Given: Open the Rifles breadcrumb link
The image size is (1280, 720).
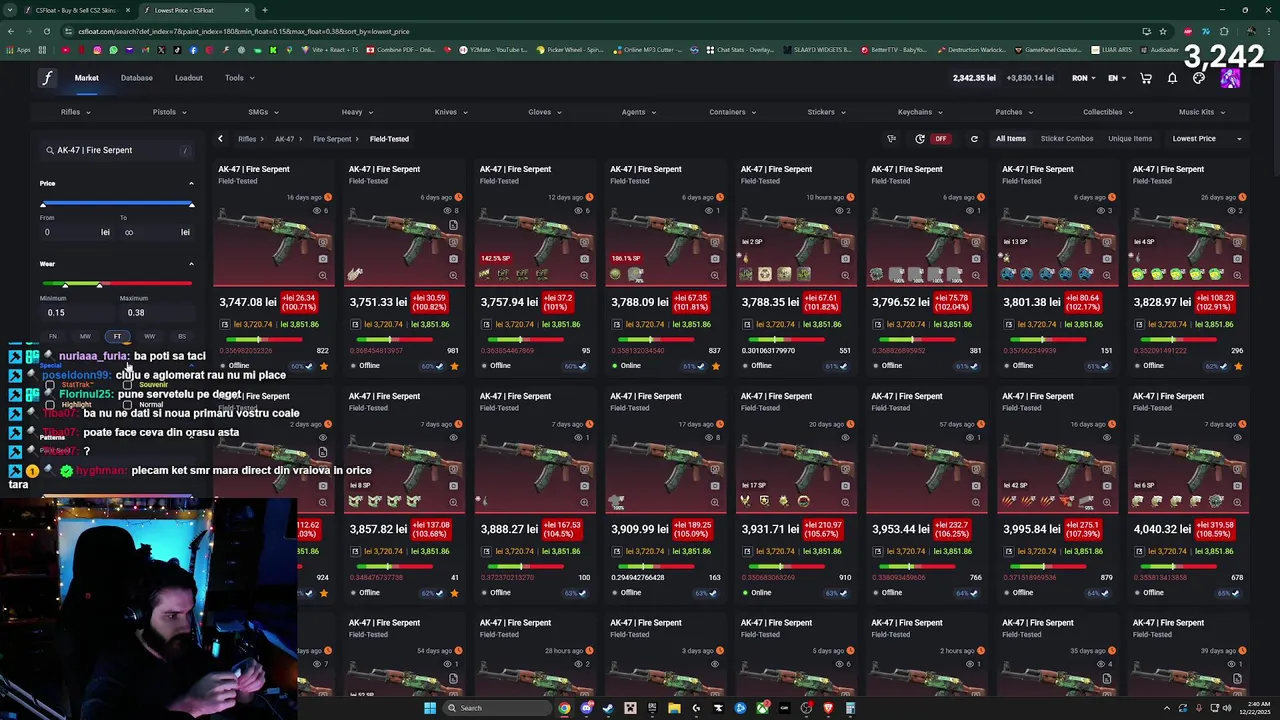Looking at the screenshot, I should tap(247, 139).
